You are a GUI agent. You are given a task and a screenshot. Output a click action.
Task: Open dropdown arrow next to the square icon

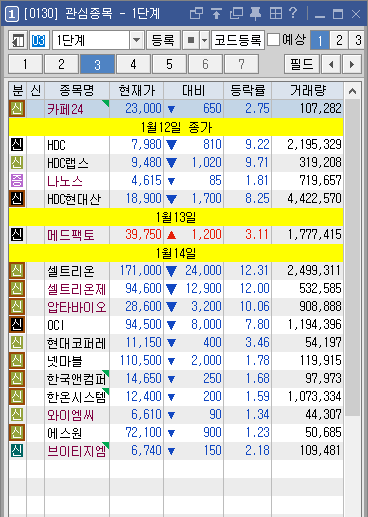coord(204,40)
